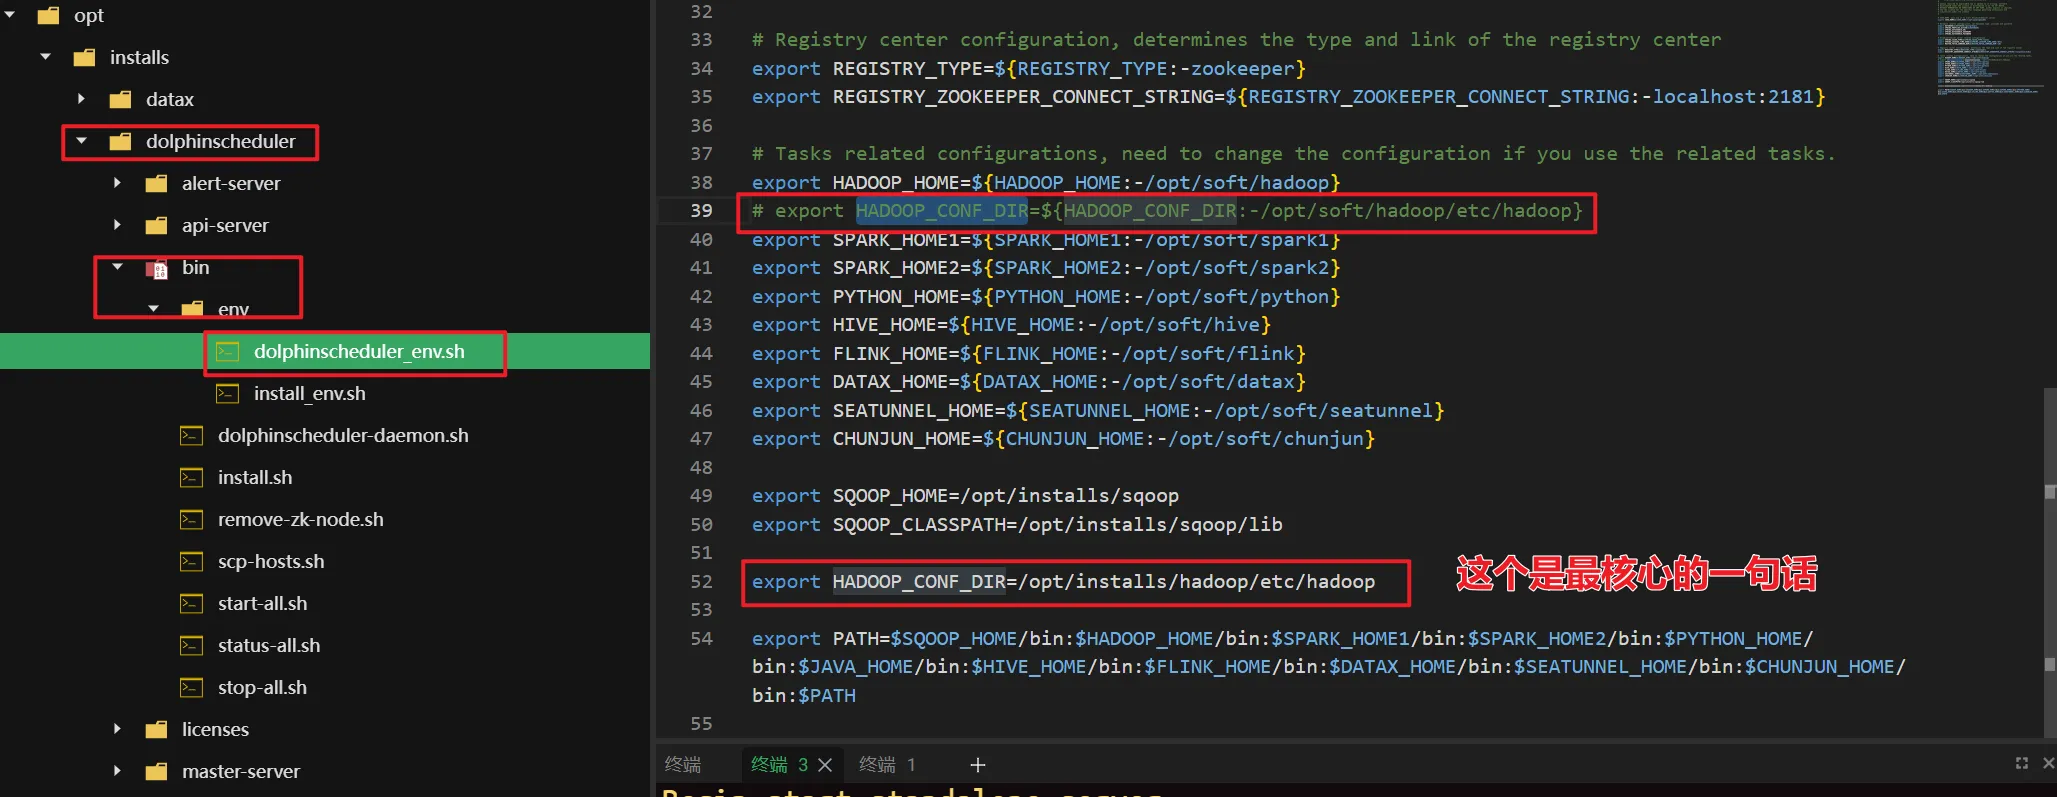Maximize the terminal panel icon
Image resolution: width=2057 pixels, height=797 pixels.
click(x=2022, y=763)
